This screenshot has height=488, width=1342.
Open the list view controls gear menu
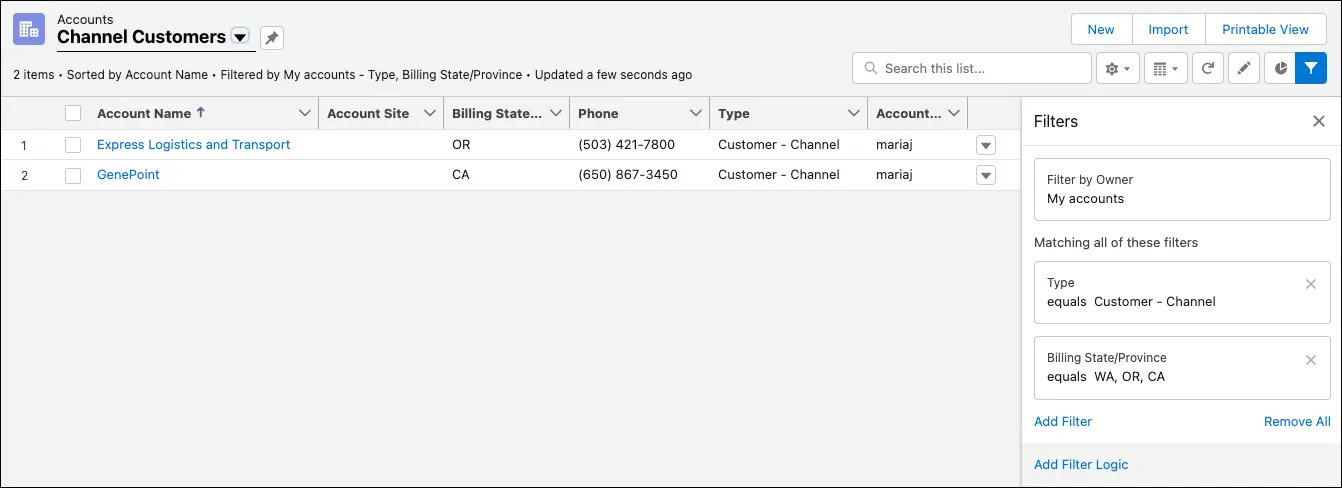(1118, 69)
